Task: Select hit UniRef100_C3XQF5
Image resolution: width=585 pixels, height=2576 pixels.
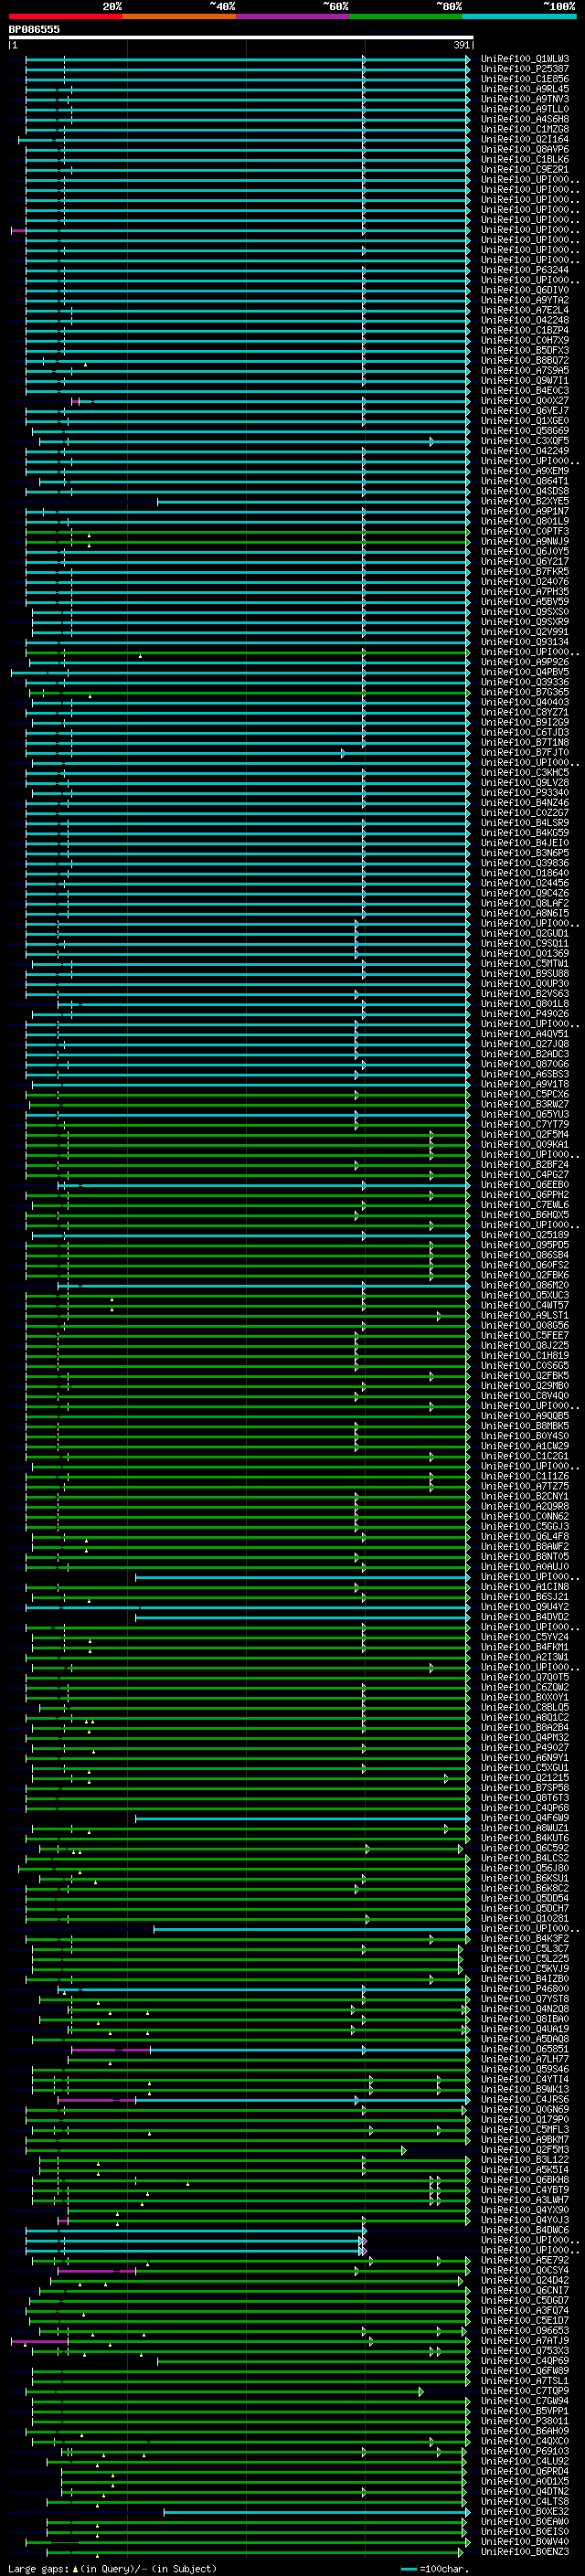Action: coord(524,441)
